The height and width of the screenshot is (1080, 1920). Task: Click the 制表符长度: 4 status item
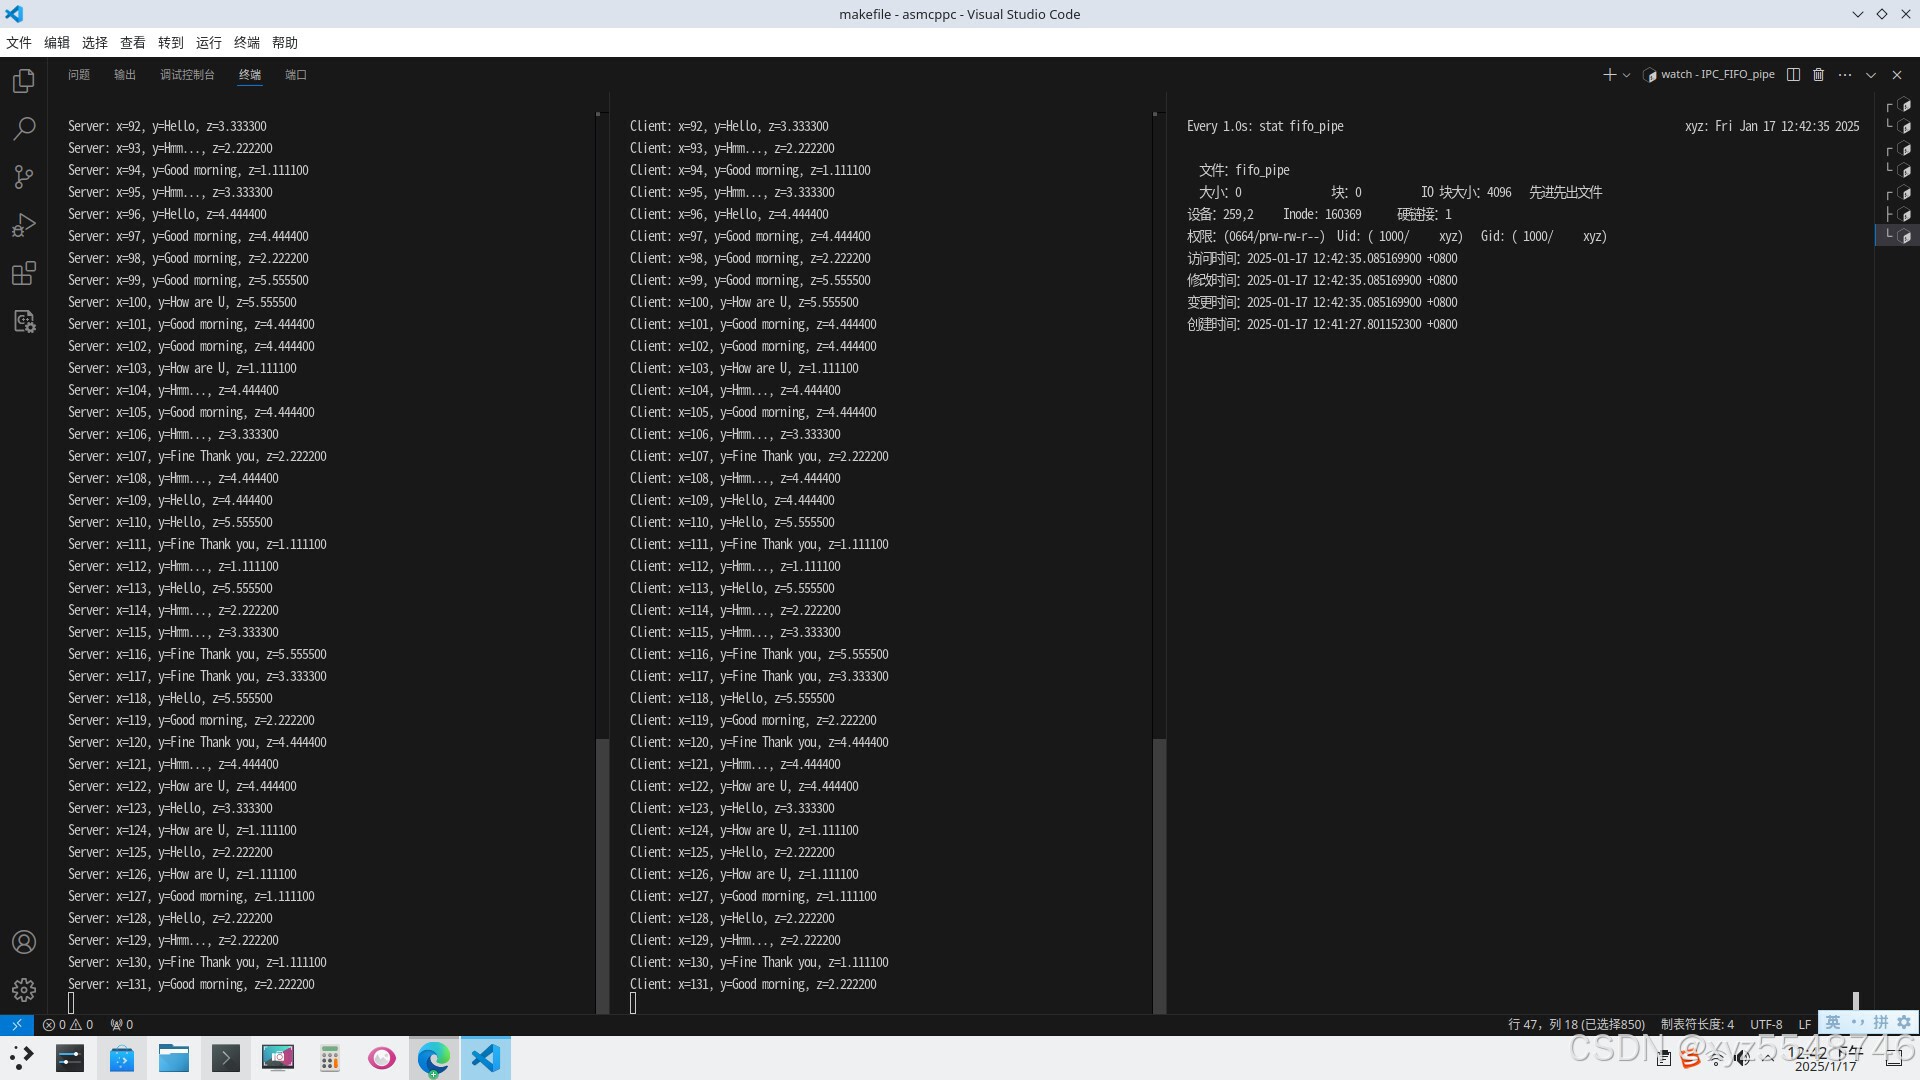pos(1697,1024)
